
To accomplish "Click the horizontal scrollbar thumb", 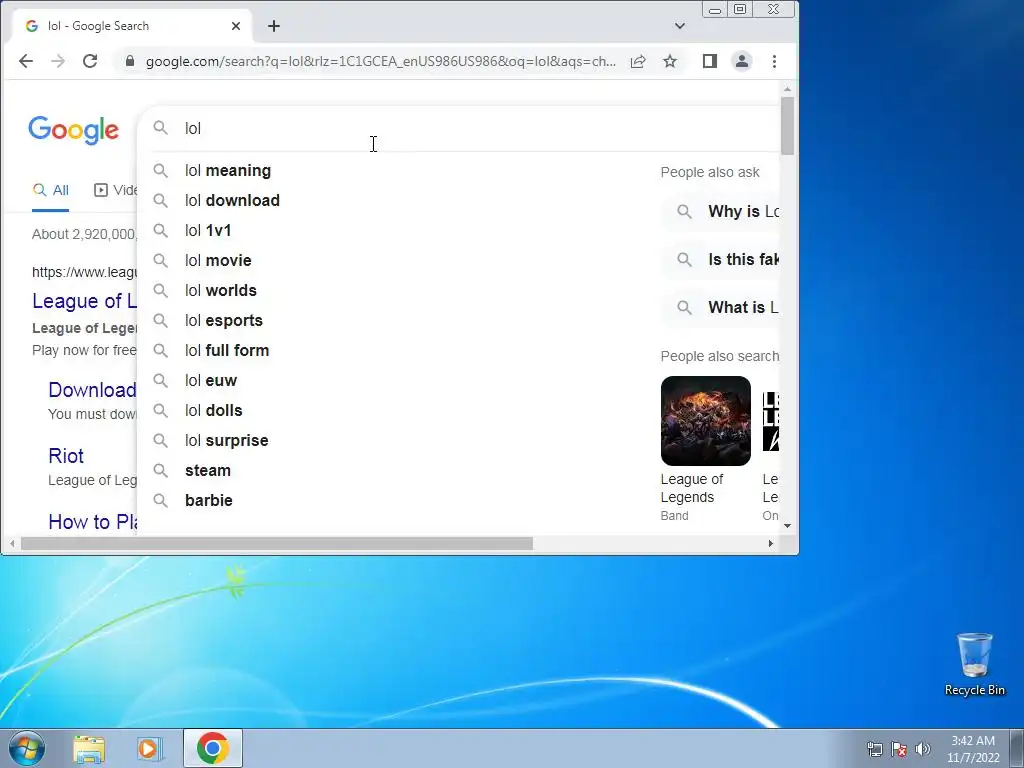I will pyautogui.click(x=277, y=543).
